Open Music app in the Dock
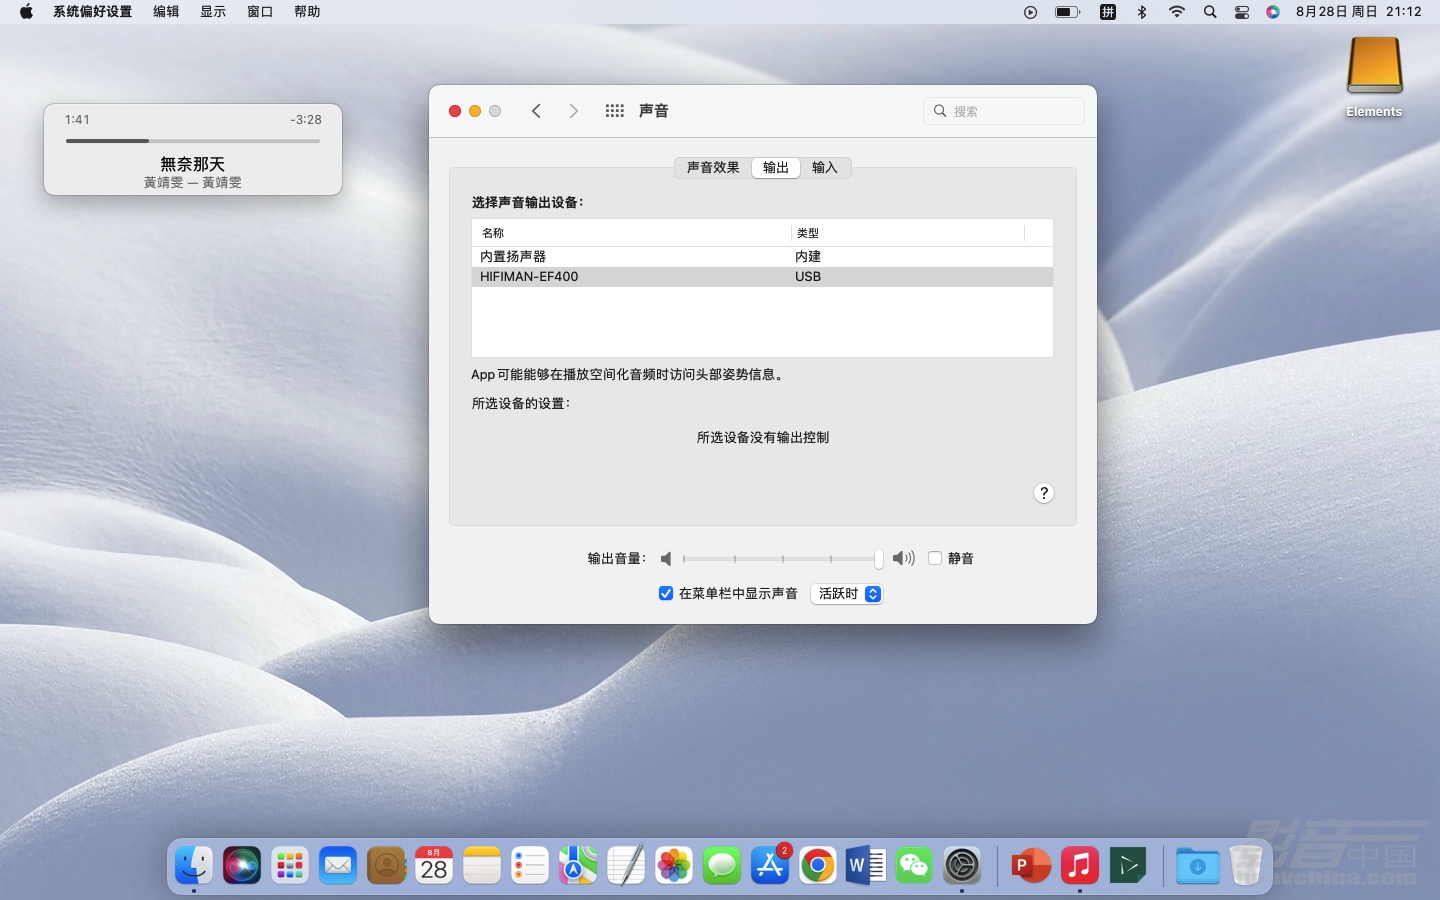Screen dimensions: 1440x900 (1080, 865)
